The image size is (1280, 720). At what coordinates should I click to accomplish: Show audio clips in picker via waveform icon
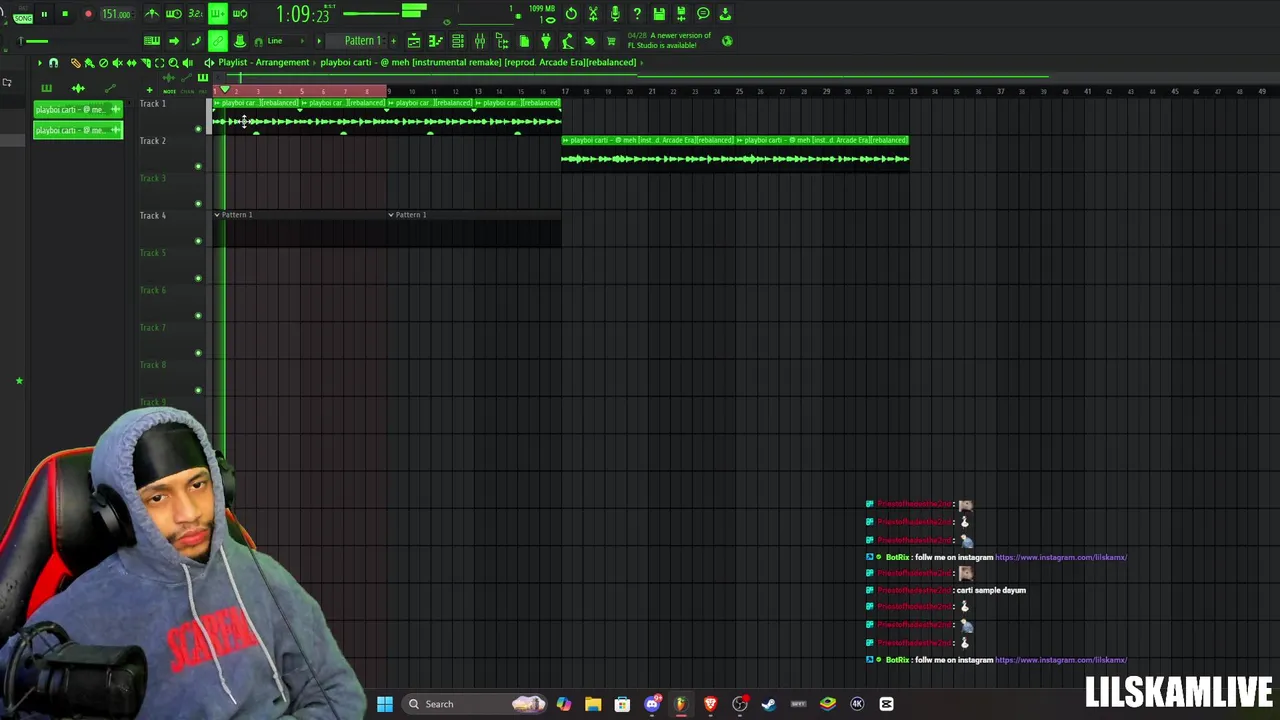[x=78, y=88]
